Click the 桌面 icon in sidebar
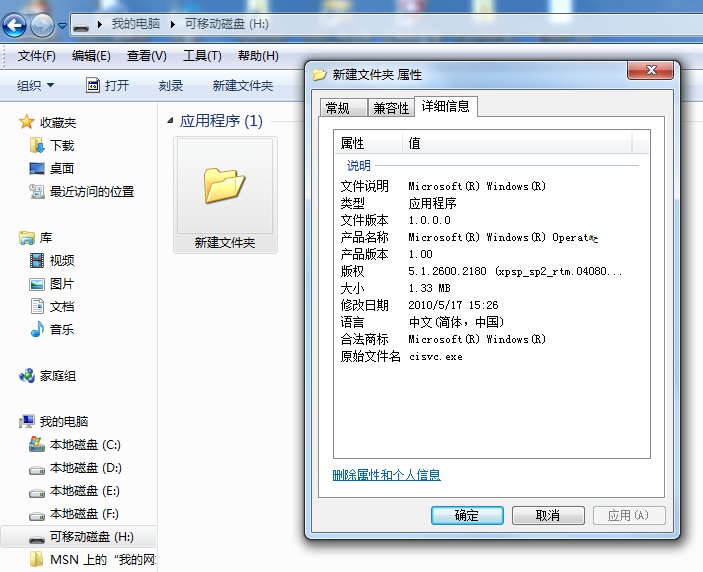The image size is (703, 572). pos(37,169)
